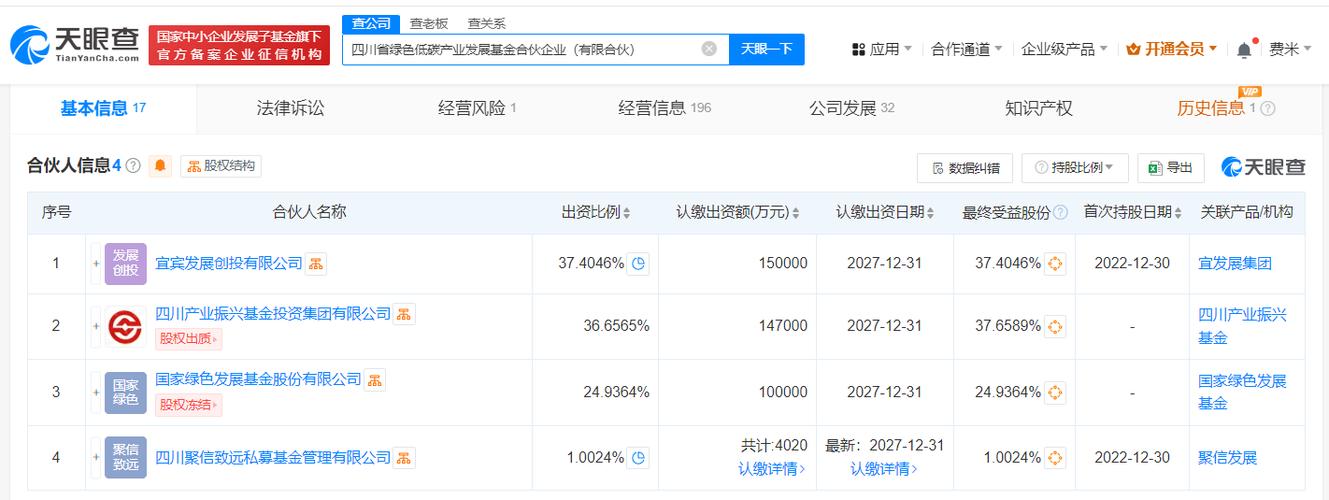The height and width of the screenshot is (500, 1329).
Task: Open 认缴详情 link under 最新: 2027-12-31
Action: (x=884, y=468)
